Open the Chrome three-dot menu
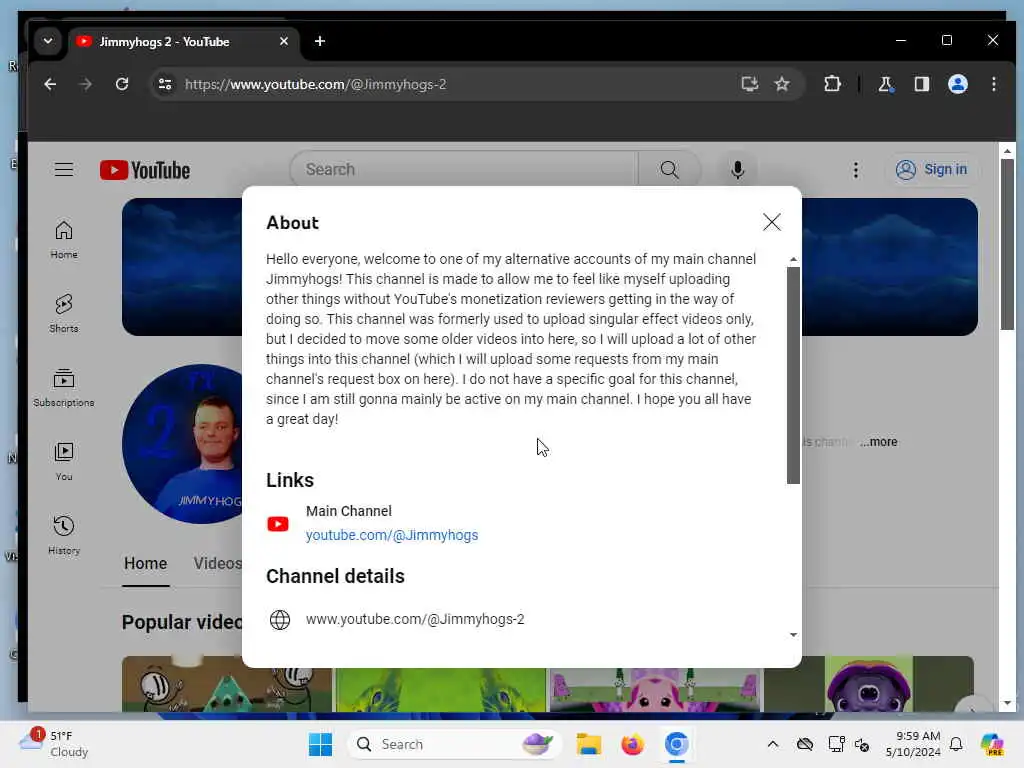The height and width of the screenshot is (768, 1024). click(x=993, y=84)
